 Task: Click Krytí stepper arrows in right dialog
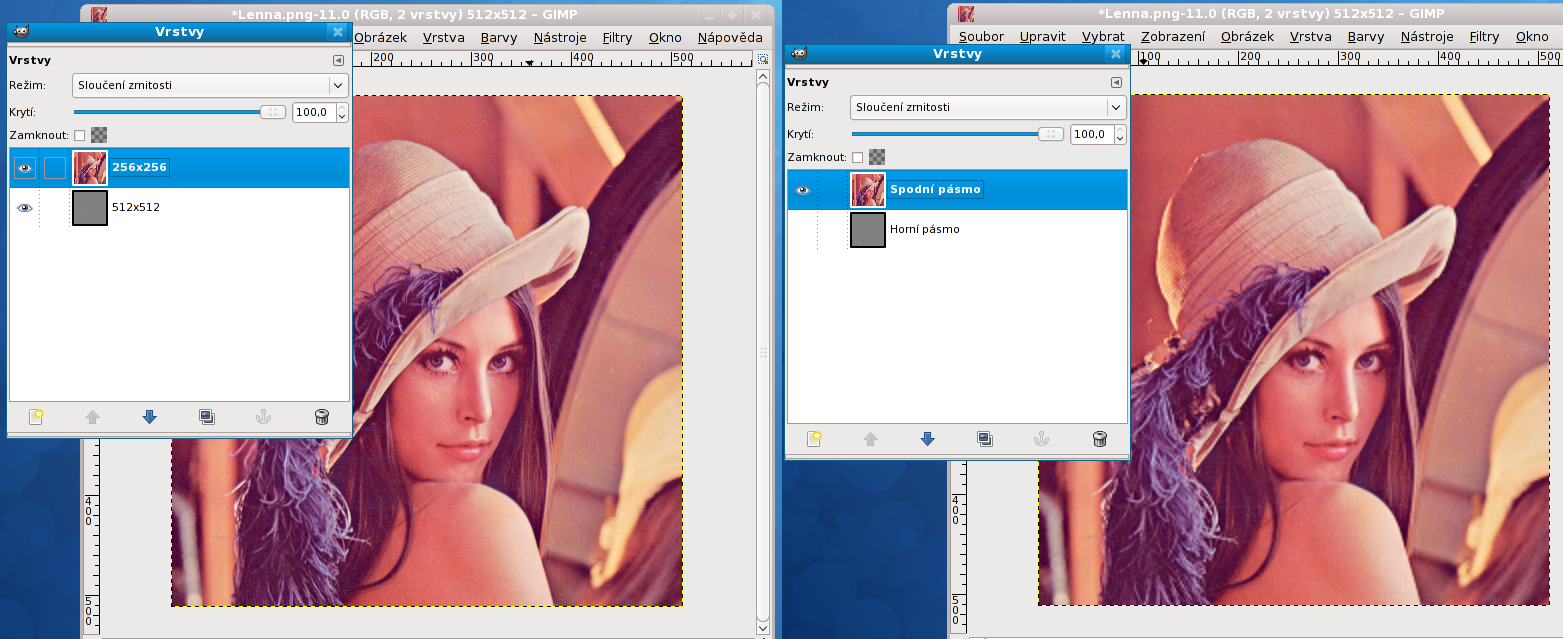[1120, 134]
